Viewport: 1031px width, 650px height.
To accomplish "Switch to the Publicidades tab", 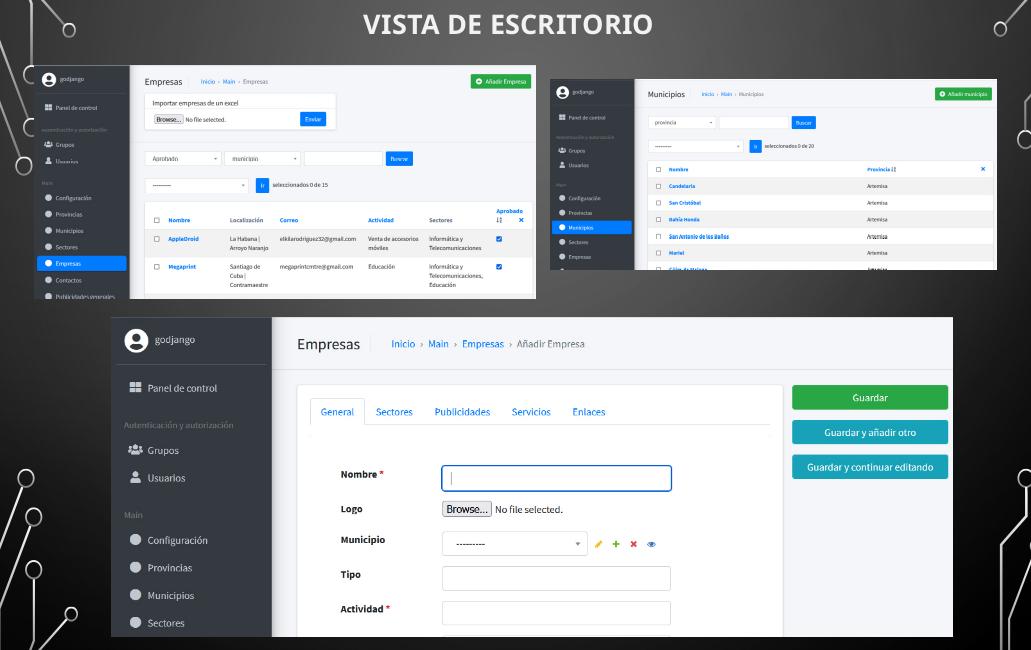I will tap(462, 412).
